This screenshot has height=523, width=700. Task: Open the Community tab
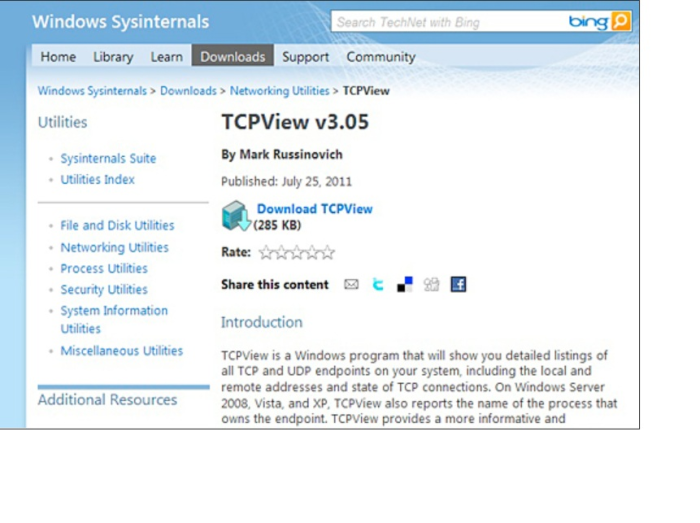[381, 57]
